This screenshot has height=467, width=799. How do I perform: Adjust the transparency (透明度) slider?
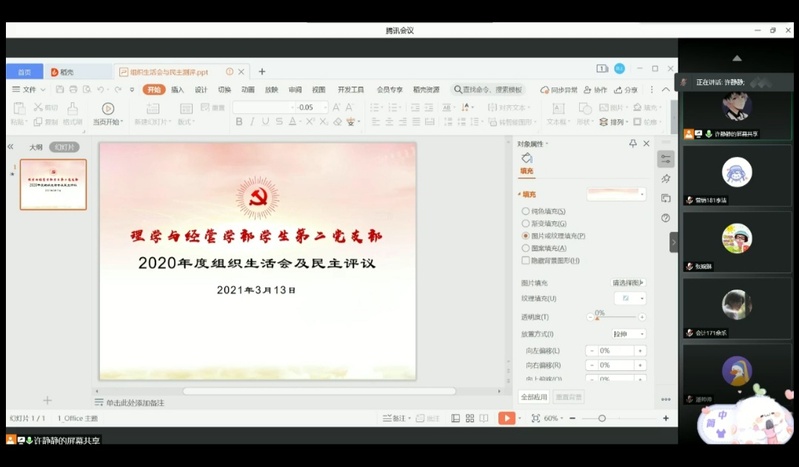click(600, 318)
